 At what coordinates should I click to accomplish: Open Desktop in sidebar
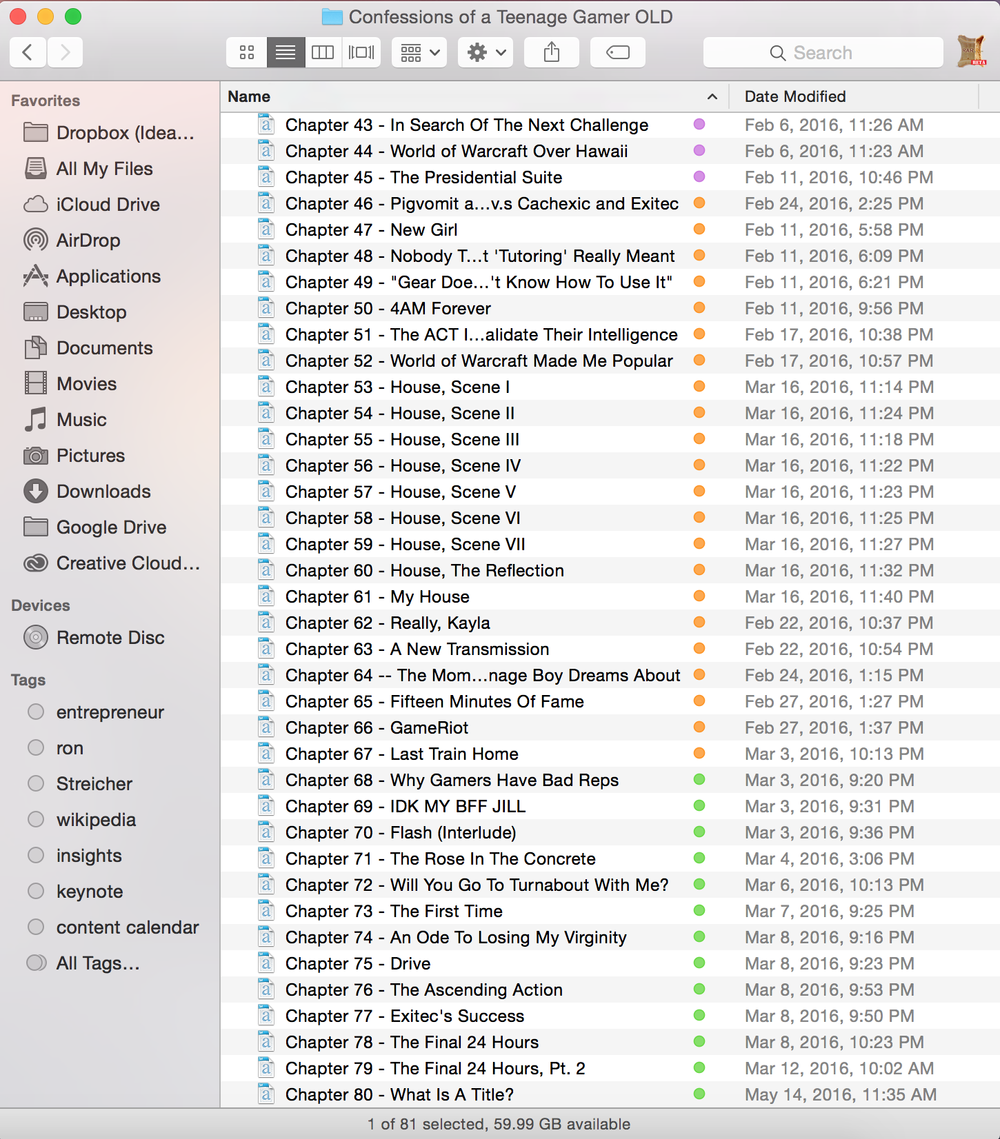pyautogui.click(x=110, y=312)
